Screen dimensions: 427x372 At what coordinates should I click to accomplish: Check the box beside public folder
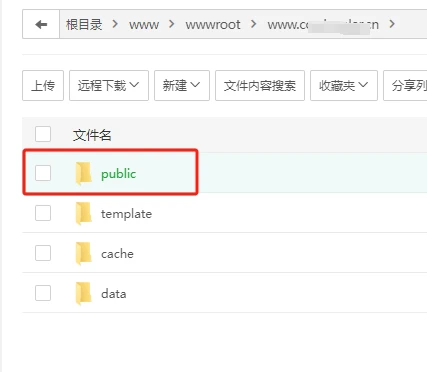(x=43, y=173)
